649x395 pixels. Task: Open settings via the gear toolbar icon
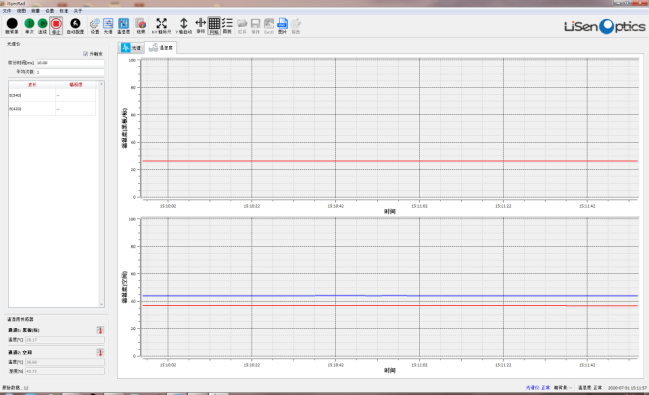pyautogui.click(x=95, y=26)
